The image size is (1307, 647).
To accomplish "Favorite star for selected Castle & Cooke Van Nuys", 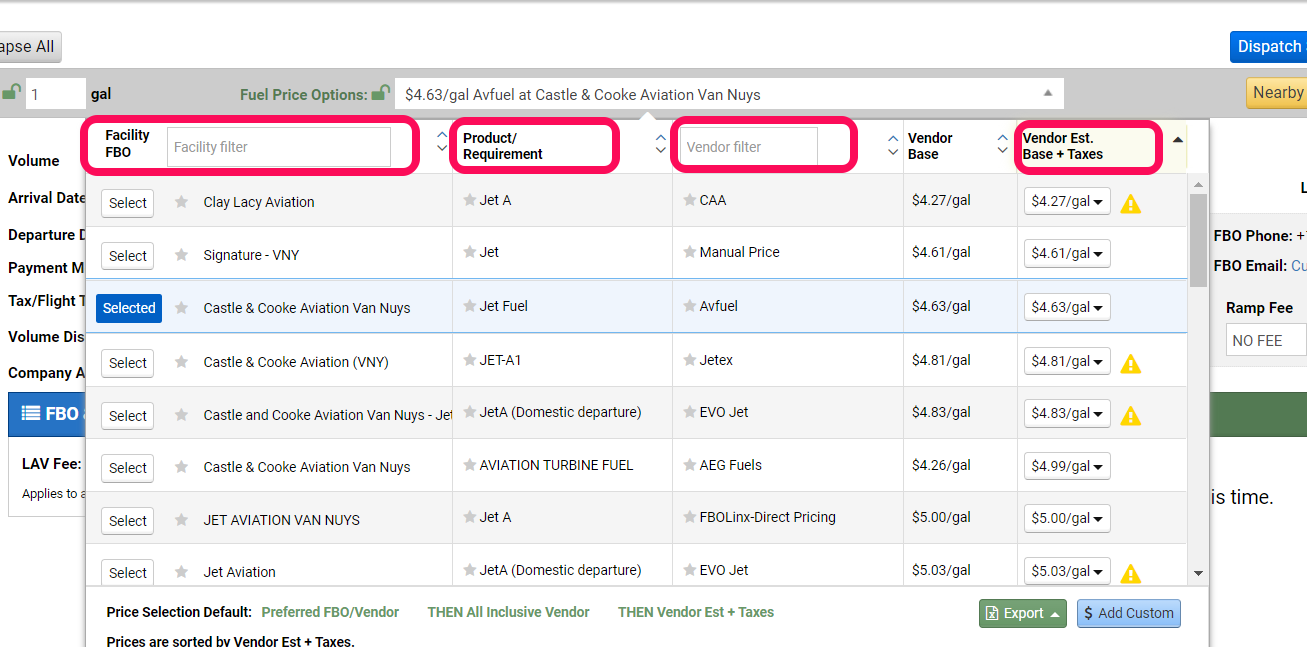I will click(181, 308).
